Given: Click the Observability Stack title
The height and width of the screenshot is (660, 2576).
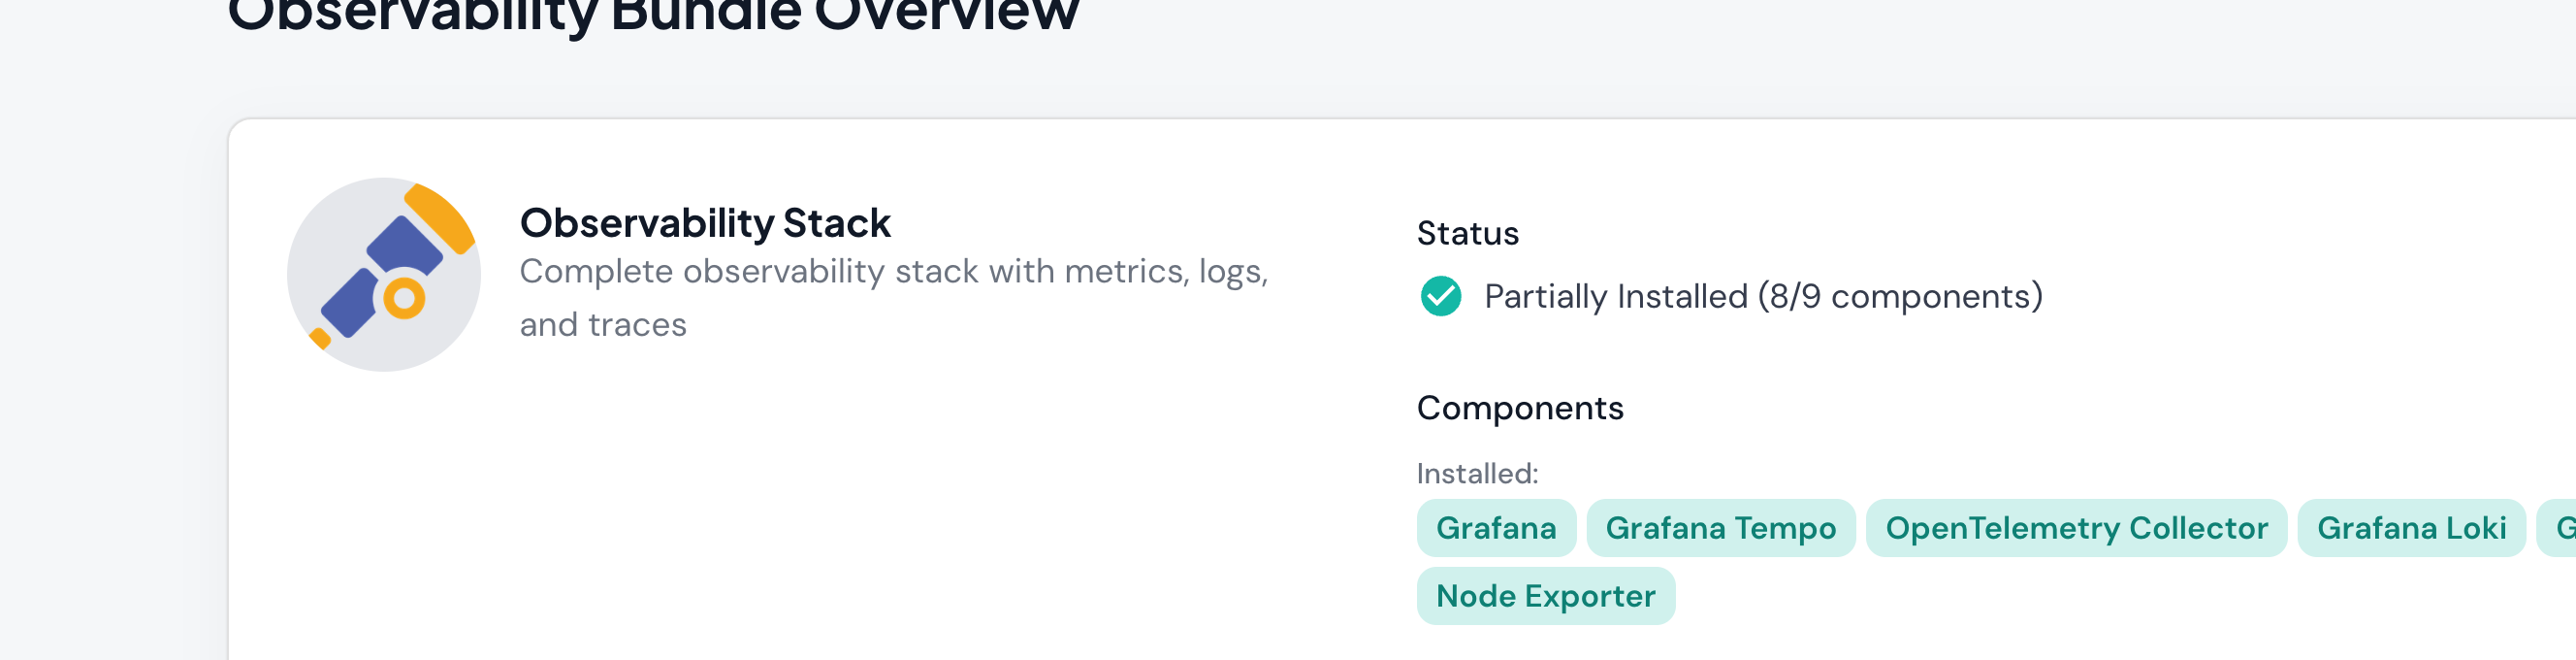Looking at the screenshot, I should click(705, 223).
